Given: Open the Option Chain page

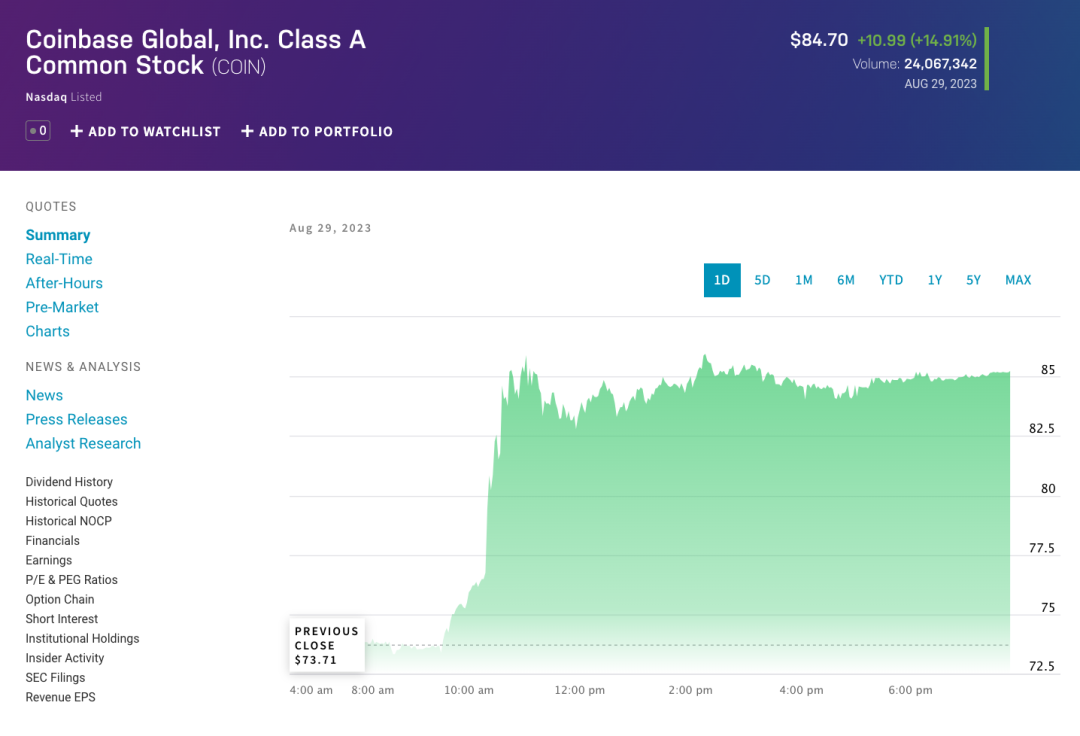Looking at the screenshot, I should click(60, 599).
